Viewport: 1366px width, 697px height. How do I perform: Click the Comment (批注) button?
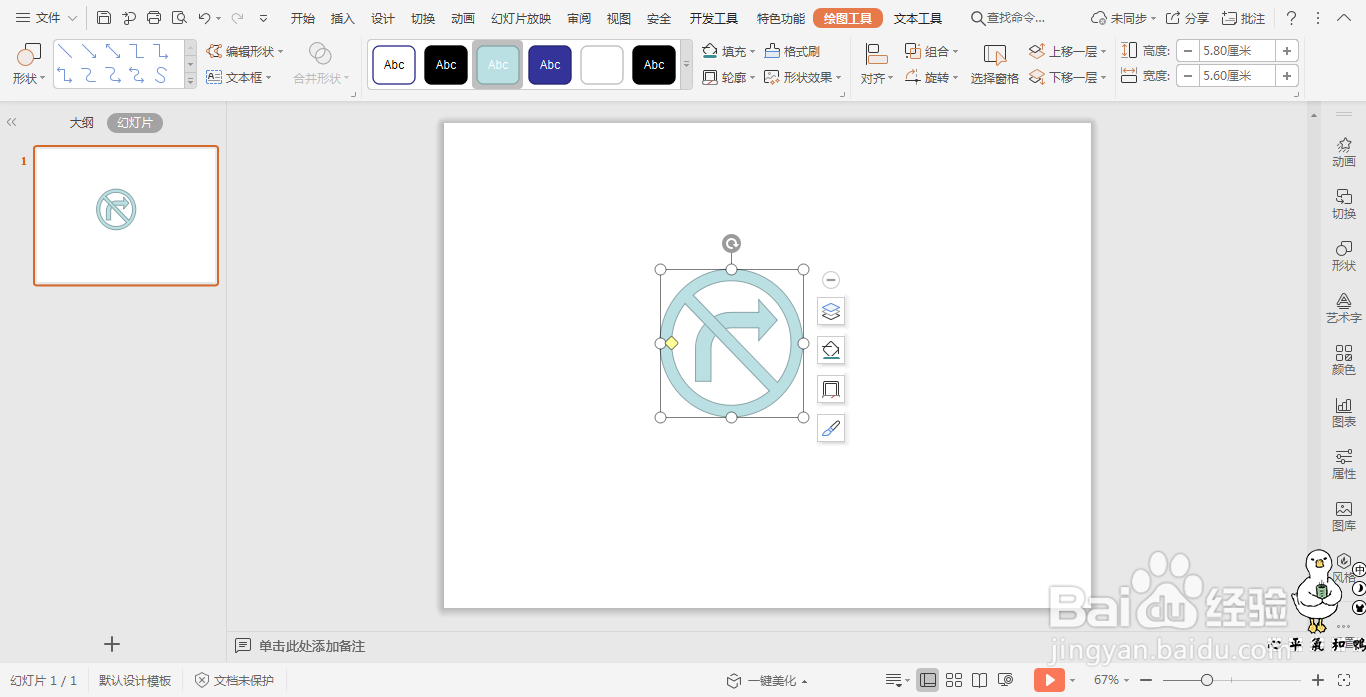[x=1243, y=18]
